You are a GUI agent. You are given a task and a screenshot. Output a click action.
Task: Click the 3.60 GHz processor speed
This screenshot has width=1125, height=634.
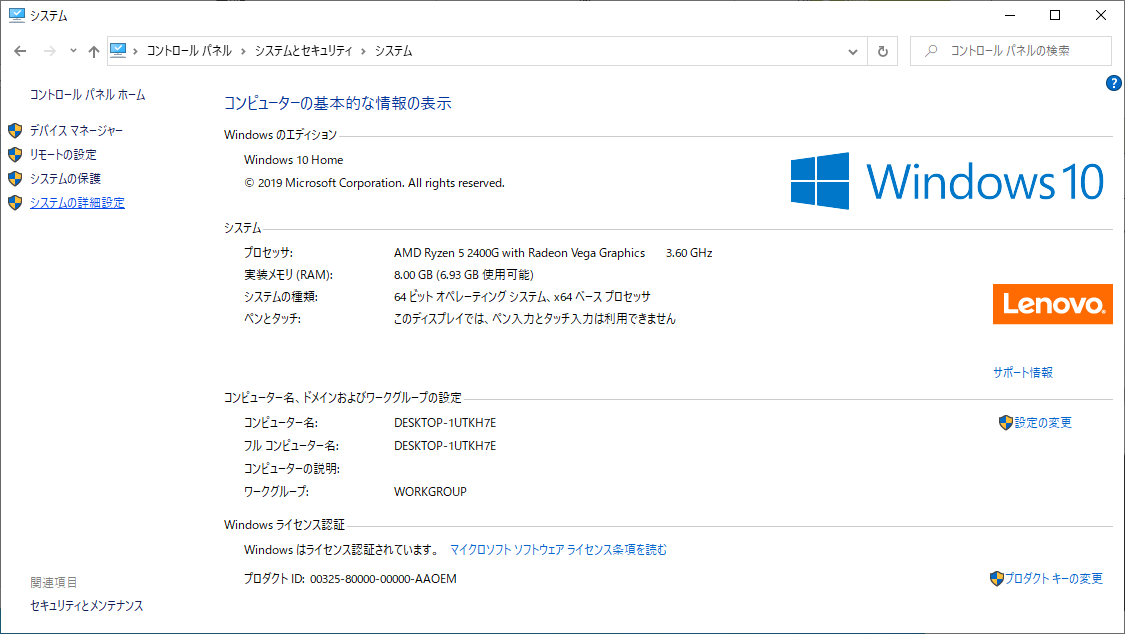click(689, 252)
